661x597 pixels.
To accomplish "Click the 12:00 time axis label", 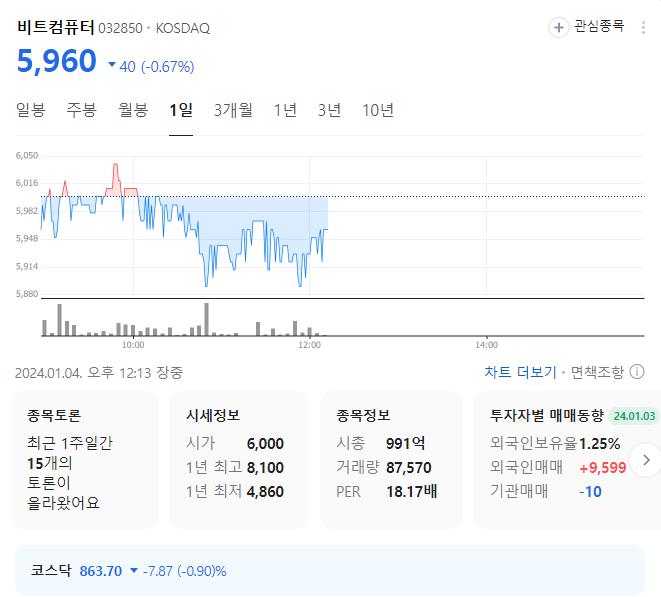I will (x=309, y=345).
